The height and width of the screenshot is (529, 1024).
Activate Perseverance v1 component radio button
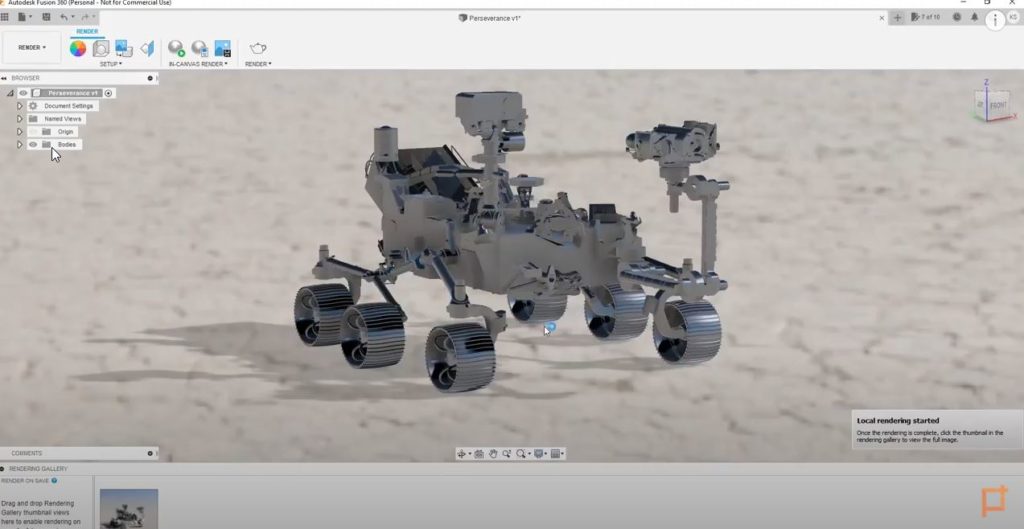108,93
